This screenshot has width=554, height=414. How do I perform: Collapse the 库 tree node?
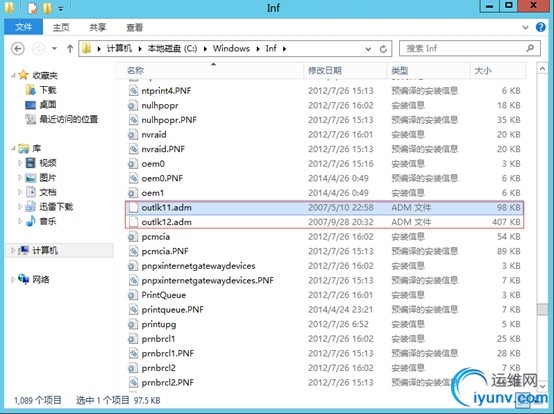tap(13, 148)
